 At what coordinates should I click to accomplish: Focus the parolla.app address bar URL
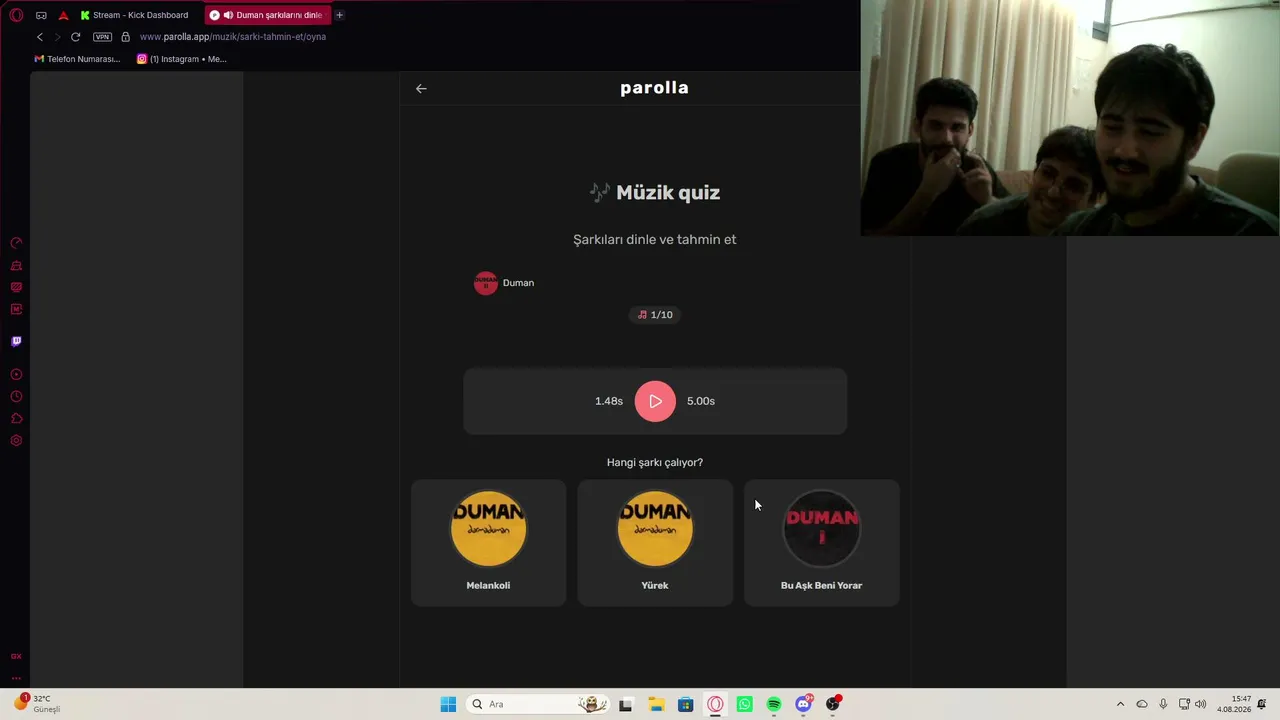click(233, 37)
